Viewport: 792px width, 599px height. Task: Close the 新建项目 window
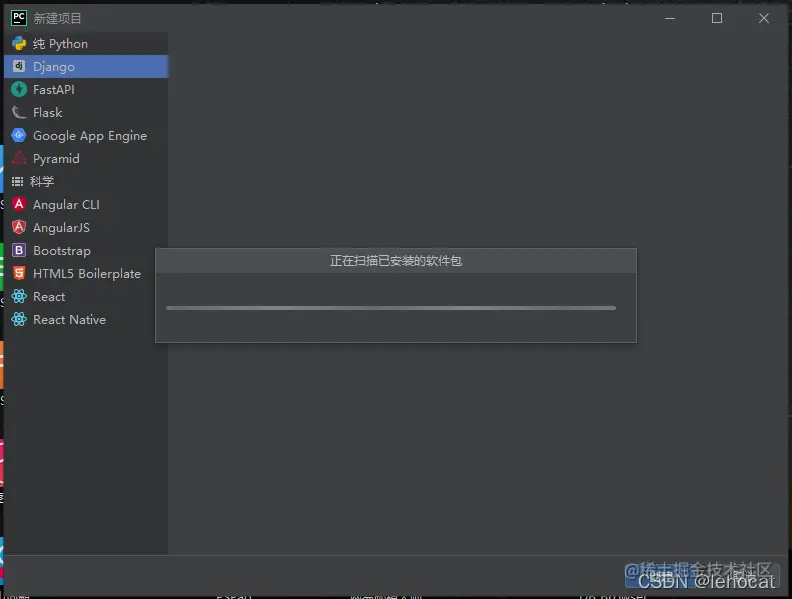click(764, 18)
